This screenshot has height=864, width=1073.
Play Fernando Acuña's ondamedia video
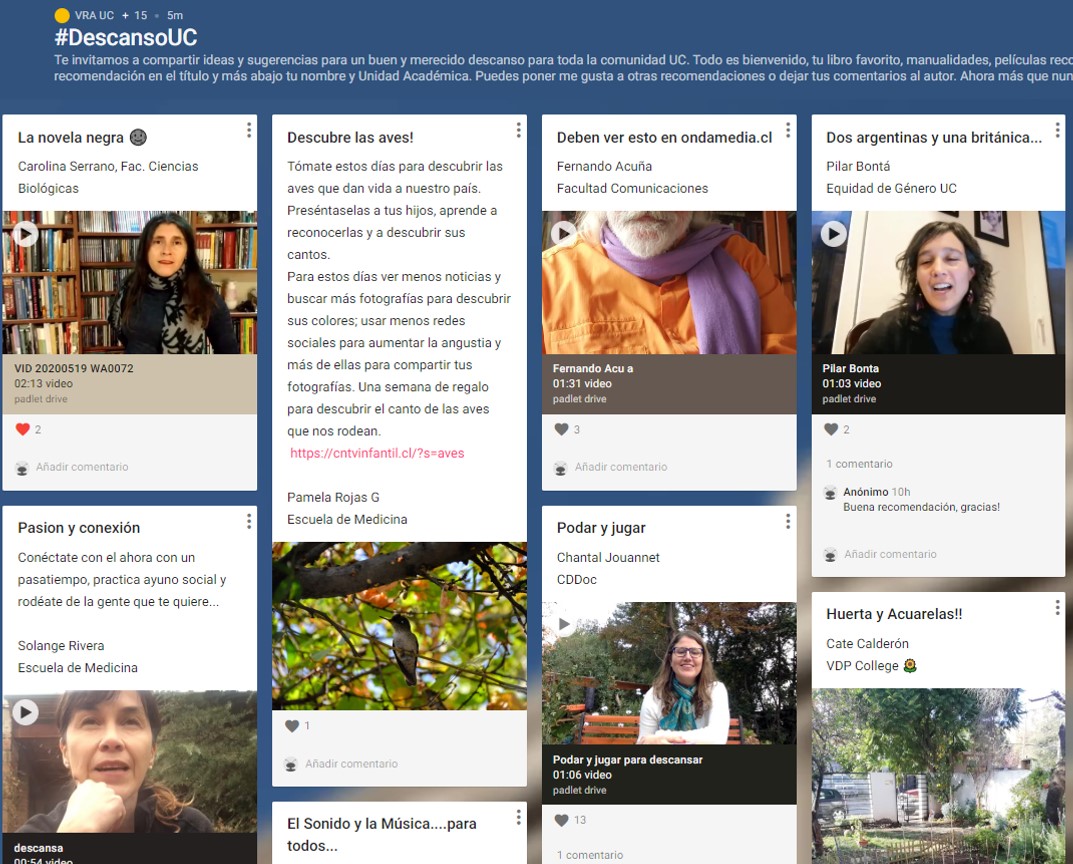(x=565, y=234)
